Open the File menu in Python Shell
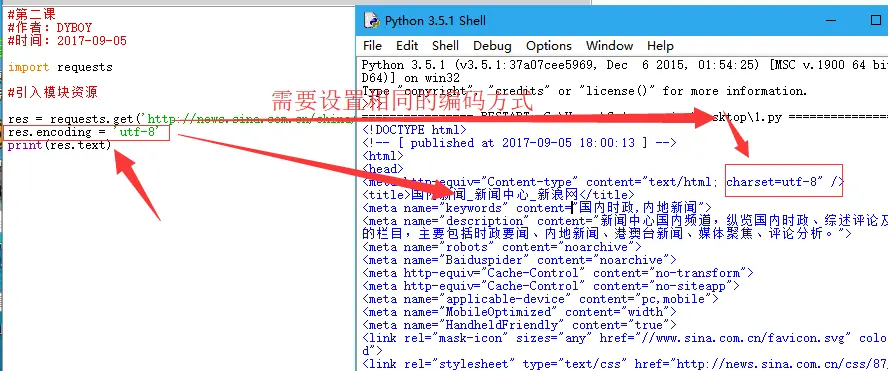888x371 pixels. coord(372,46)
